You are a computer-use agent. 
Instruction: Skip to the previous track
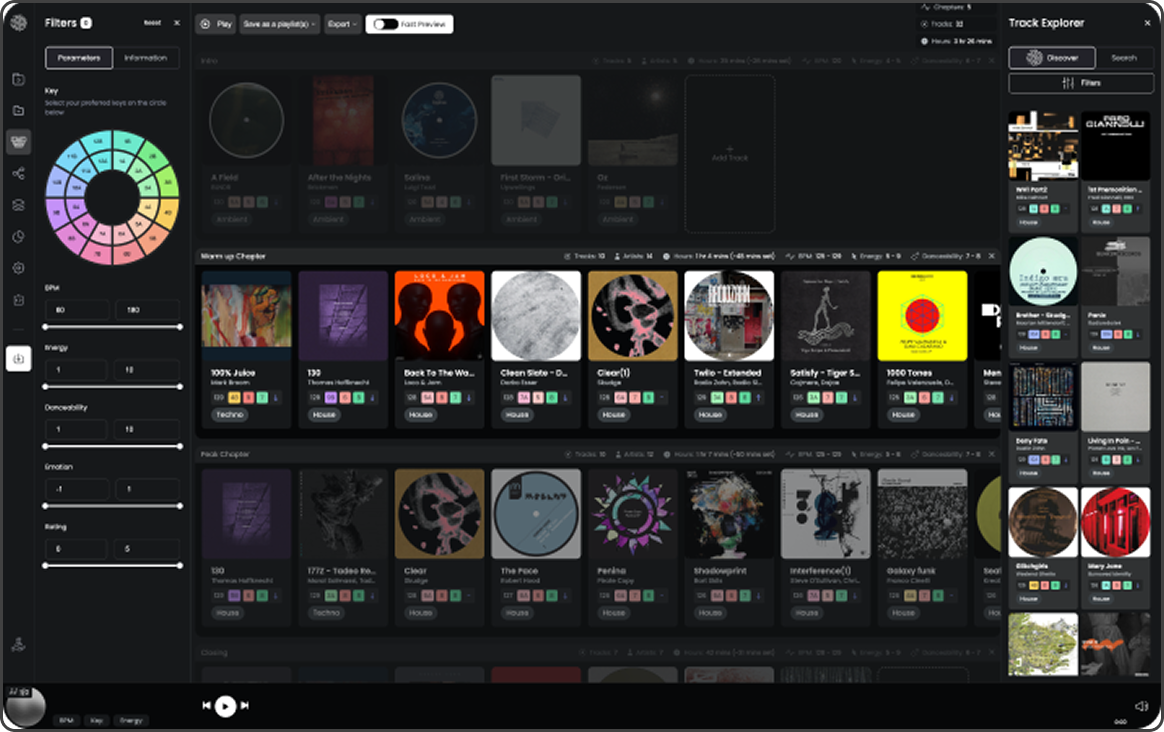(206, 705)
